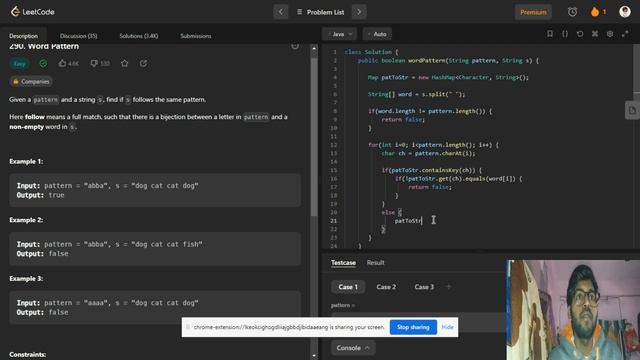The height and width of the screenshot is (360, 640).
Task: Expand the Console panel
Action: (353, 348)
